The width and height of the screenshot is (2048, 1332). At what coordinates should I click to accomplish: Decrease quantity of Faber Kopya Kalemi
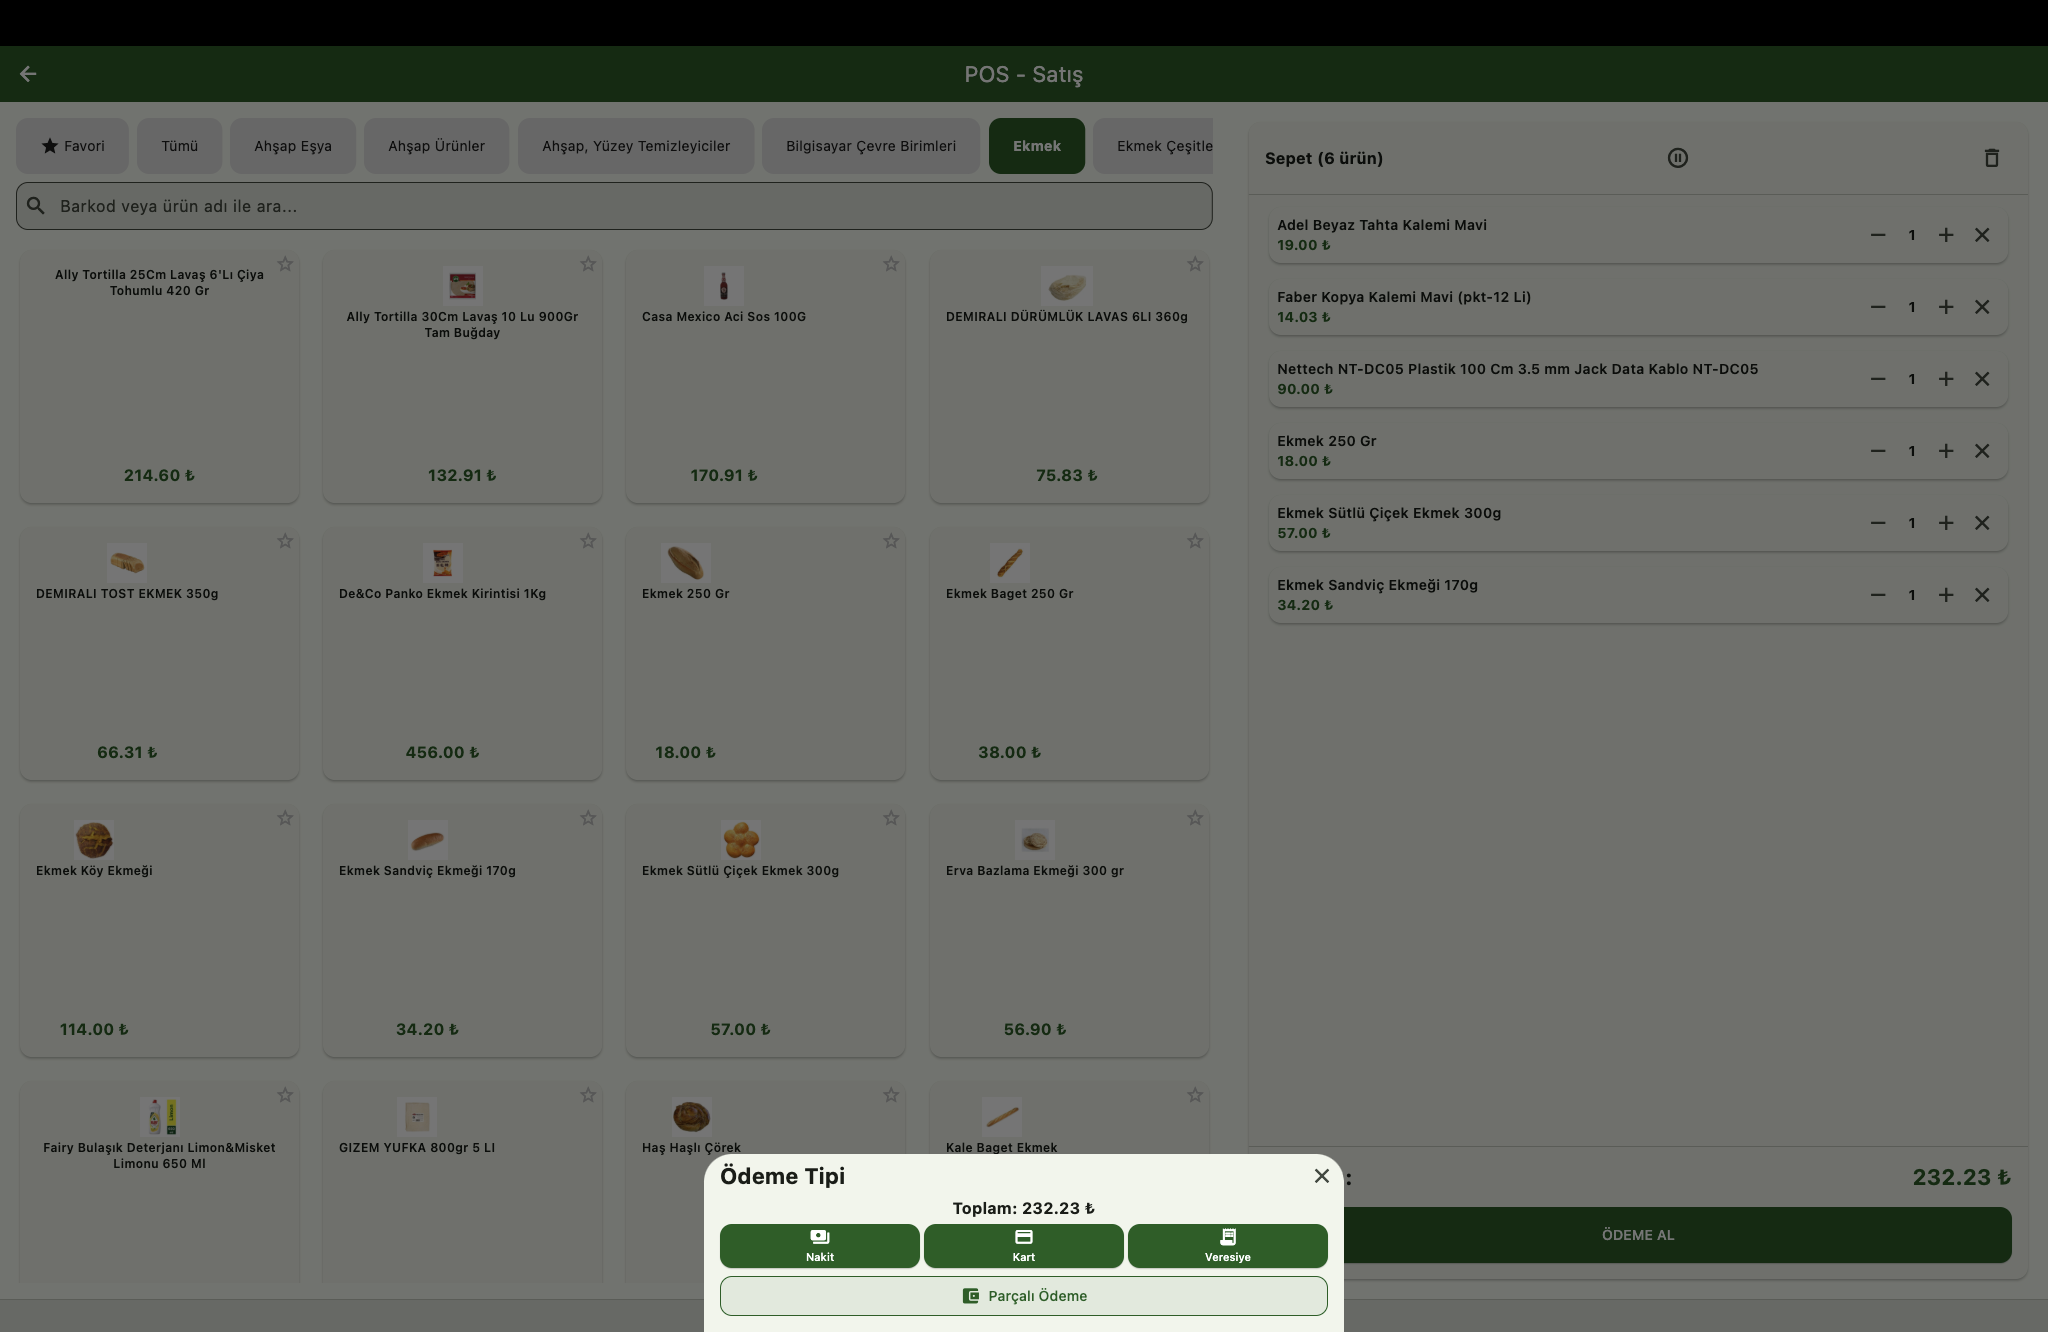click(1877, 307)
